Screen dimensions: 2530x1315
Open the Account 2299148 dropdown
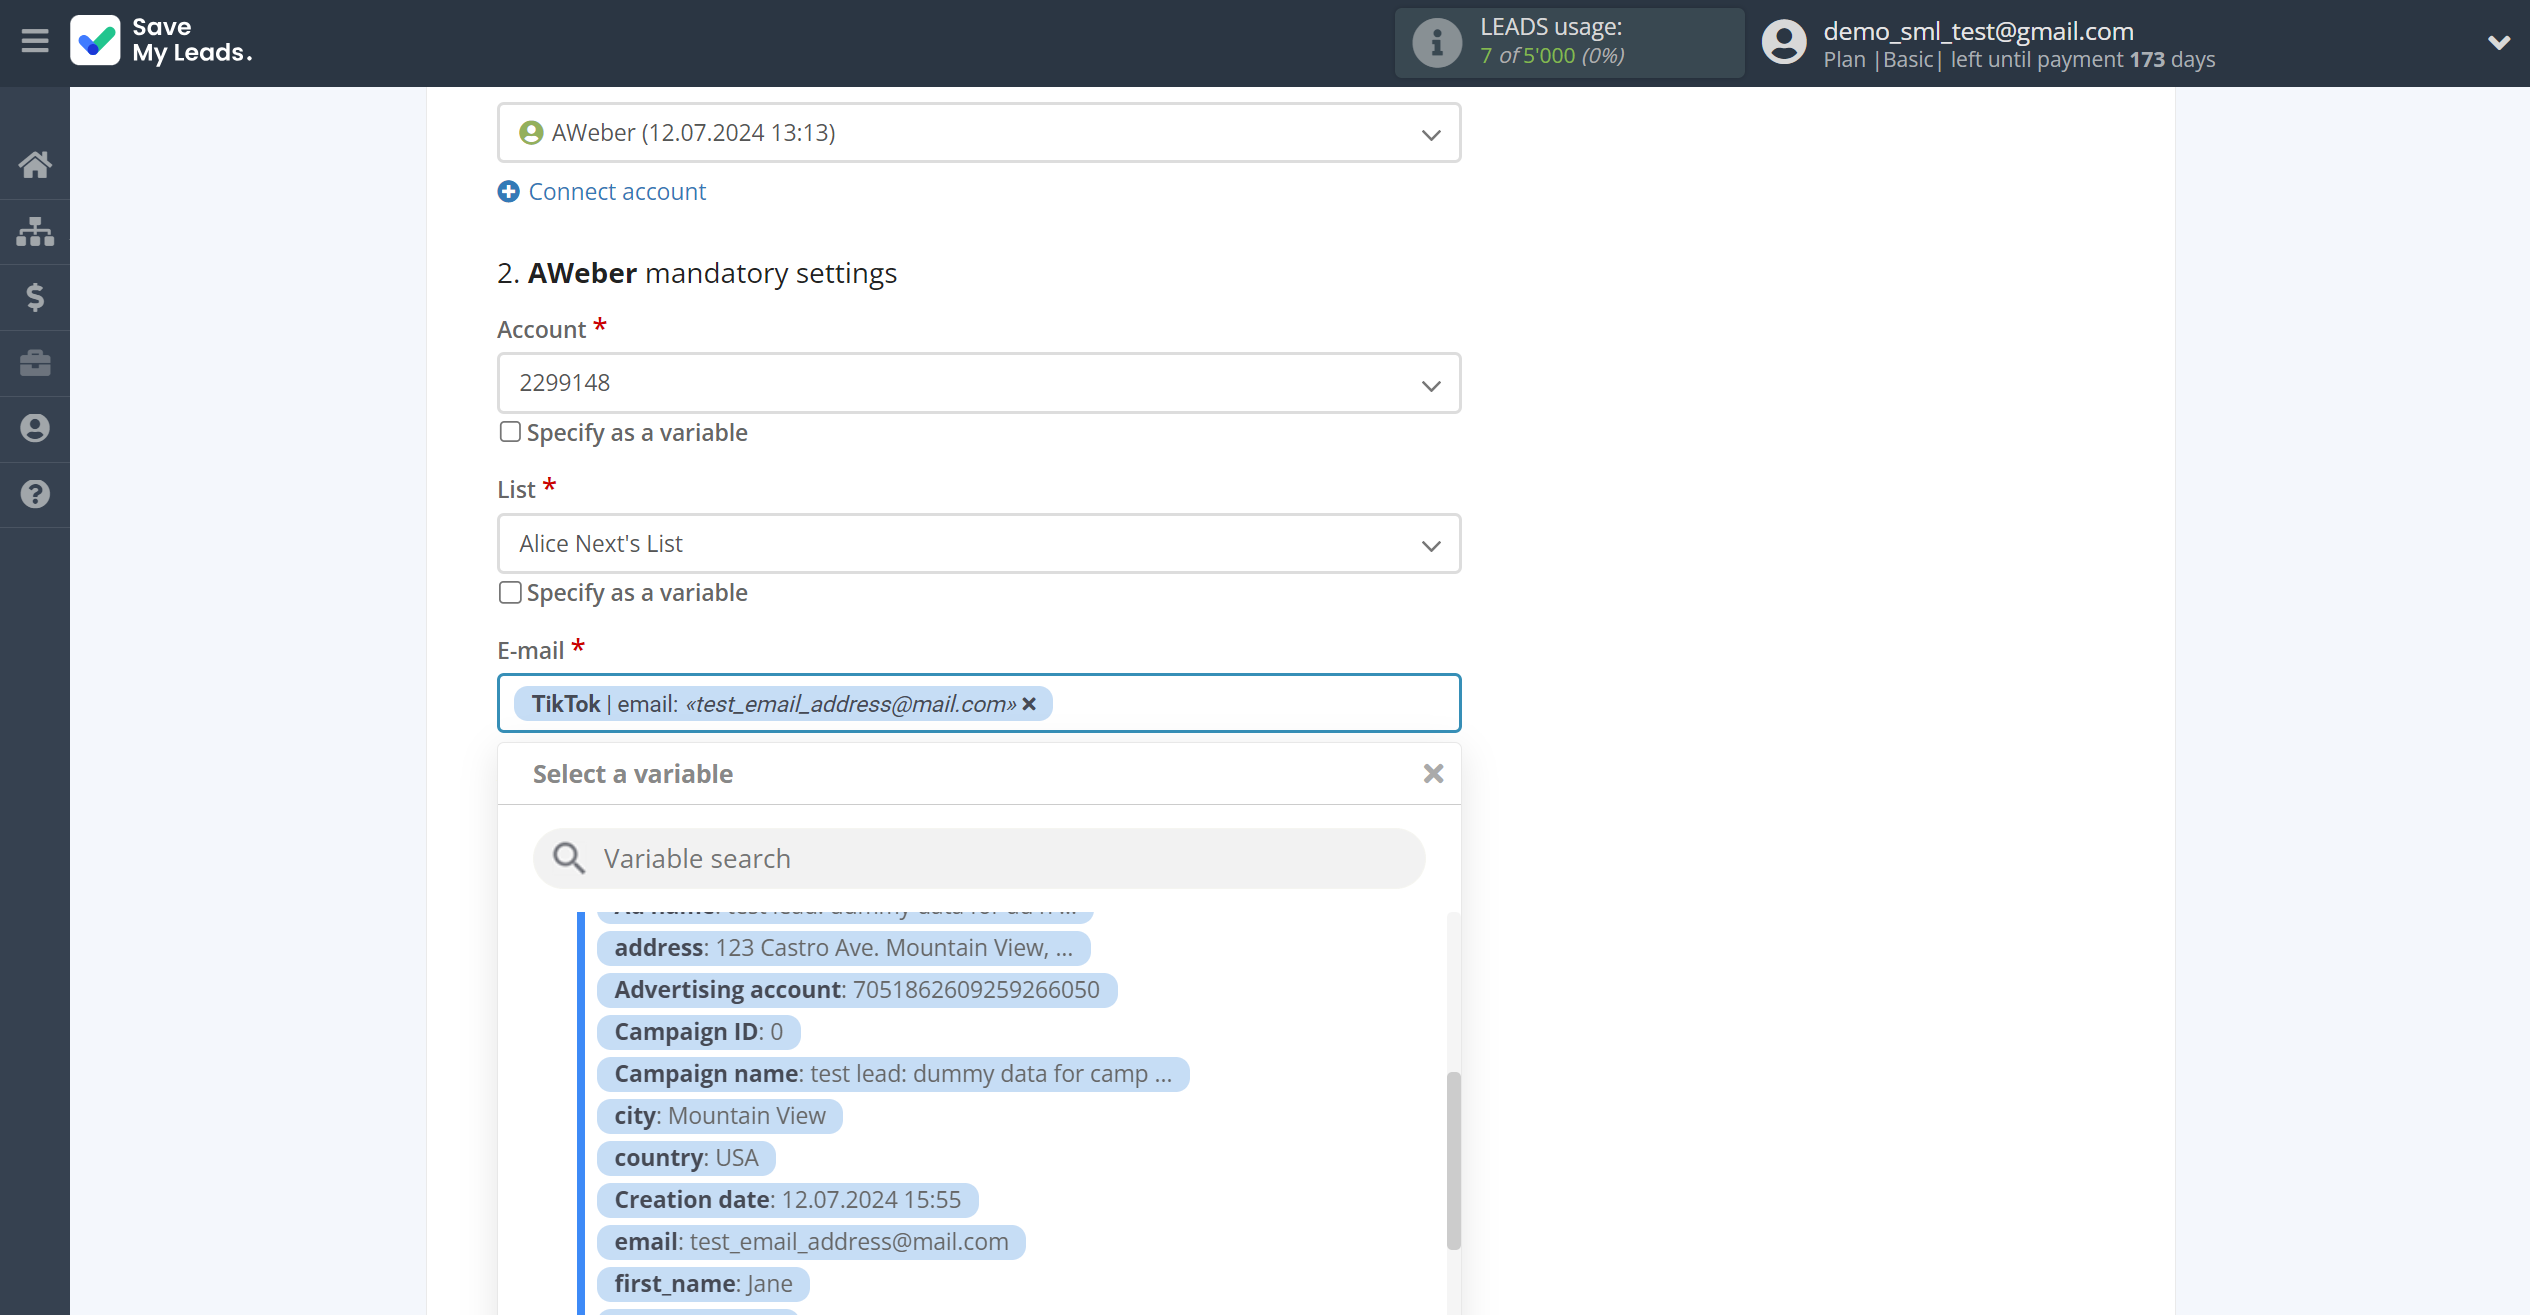coord(979,383)
